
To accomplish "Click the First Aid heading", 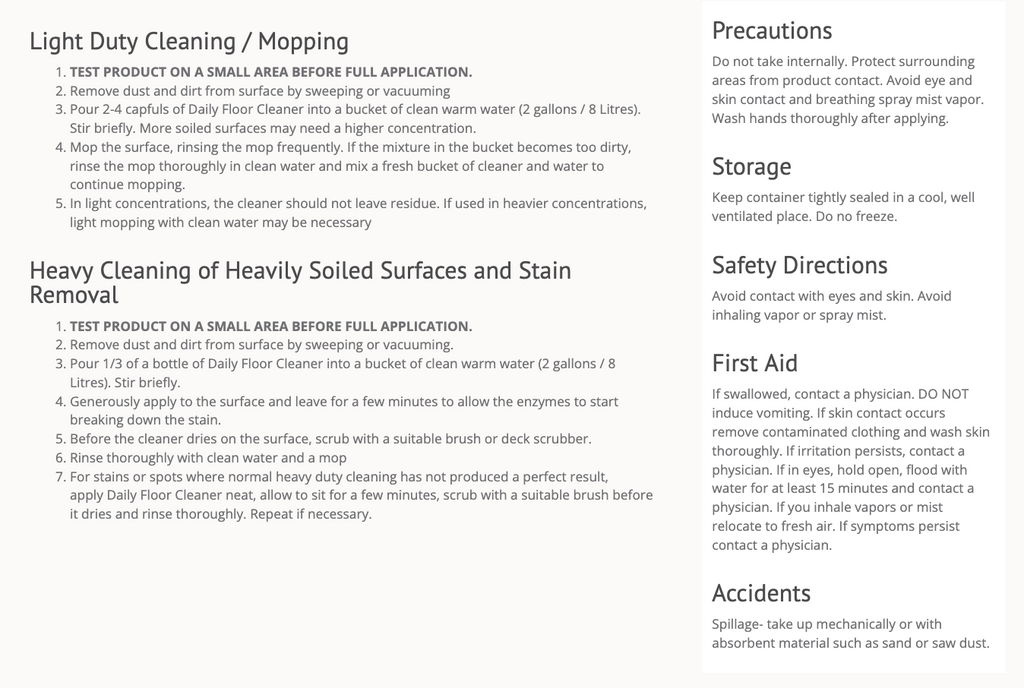I will click(x=754, y=363).
